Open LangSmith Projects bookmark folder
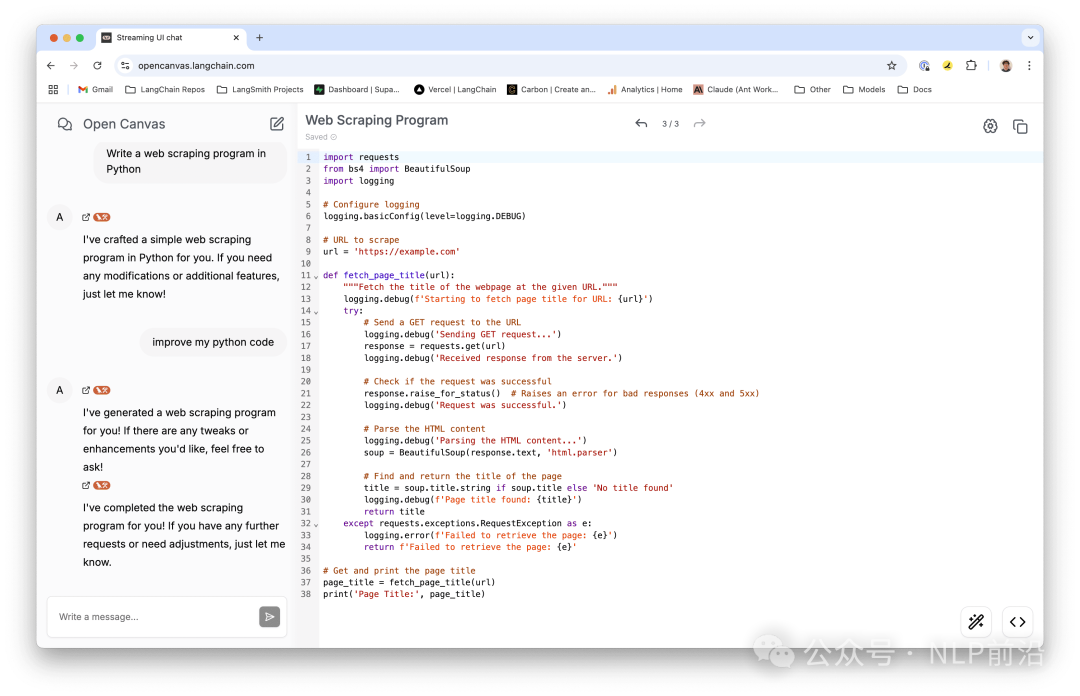 tap(260, 90)
